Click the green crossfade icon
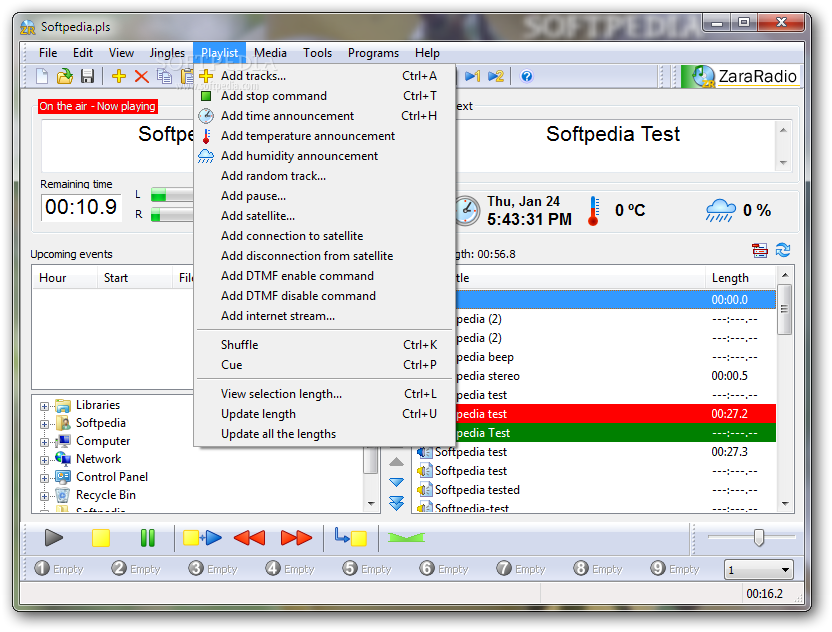The image size is (832, 632). coord(406,538)
